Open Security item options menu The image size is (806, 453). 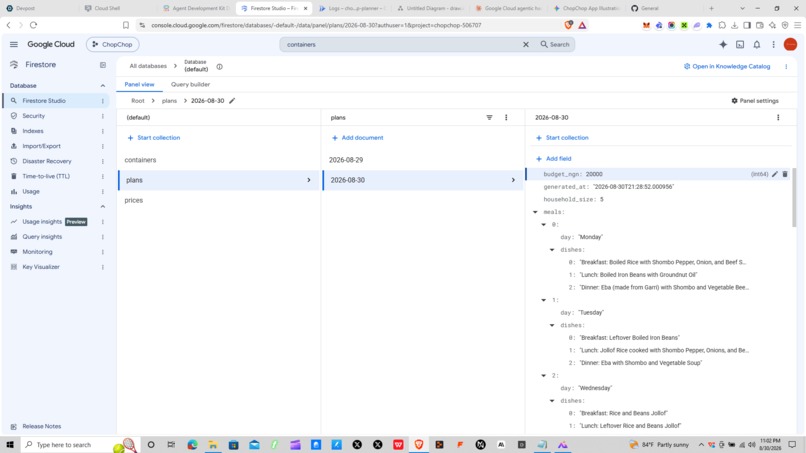pyautogui.click(x=103, y=116)
